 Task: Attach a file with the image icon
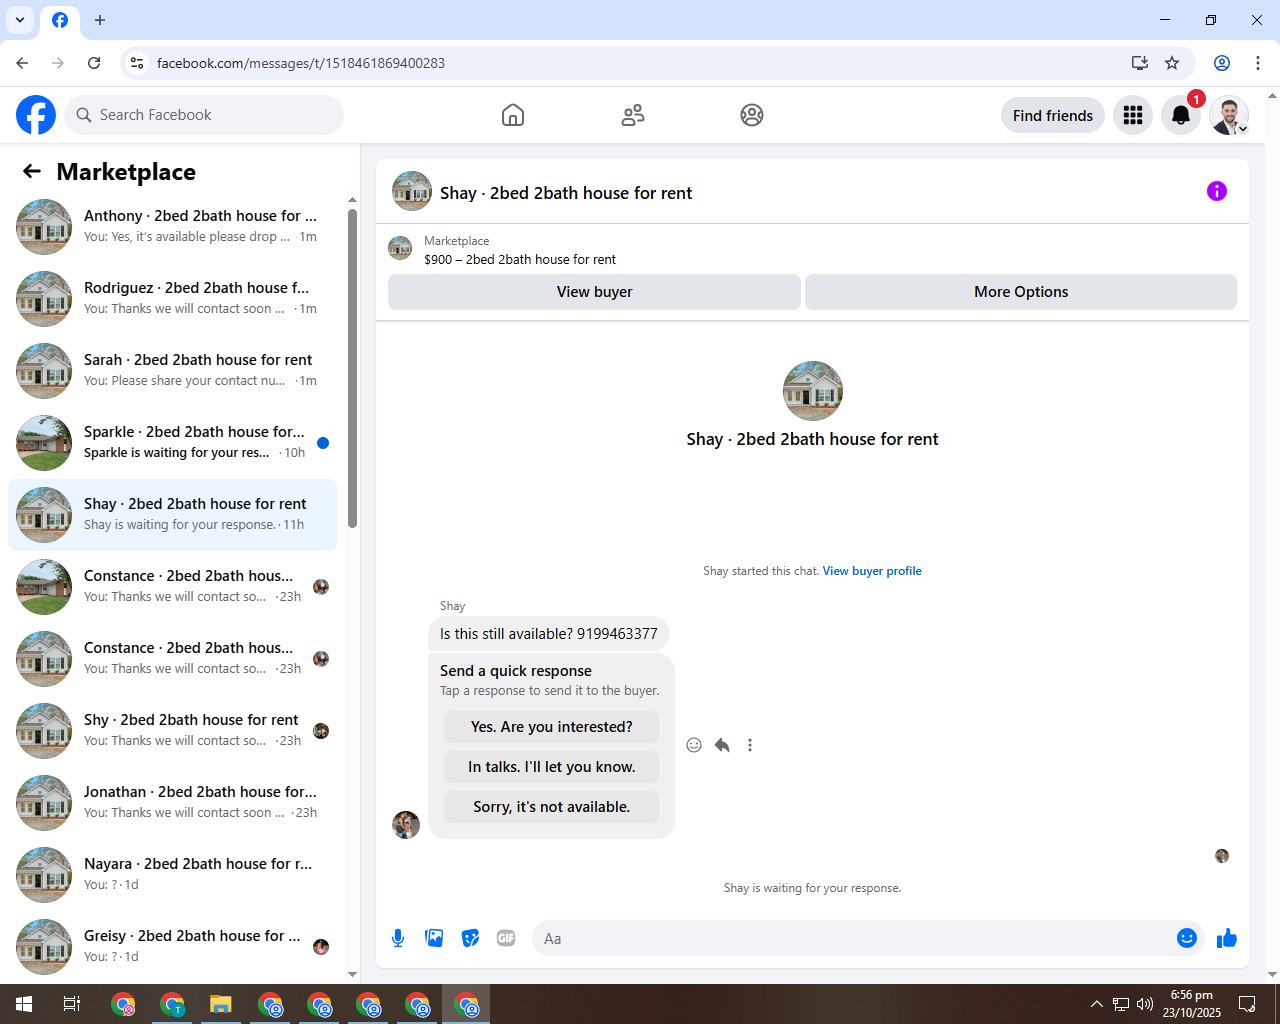tap(434, 938)
